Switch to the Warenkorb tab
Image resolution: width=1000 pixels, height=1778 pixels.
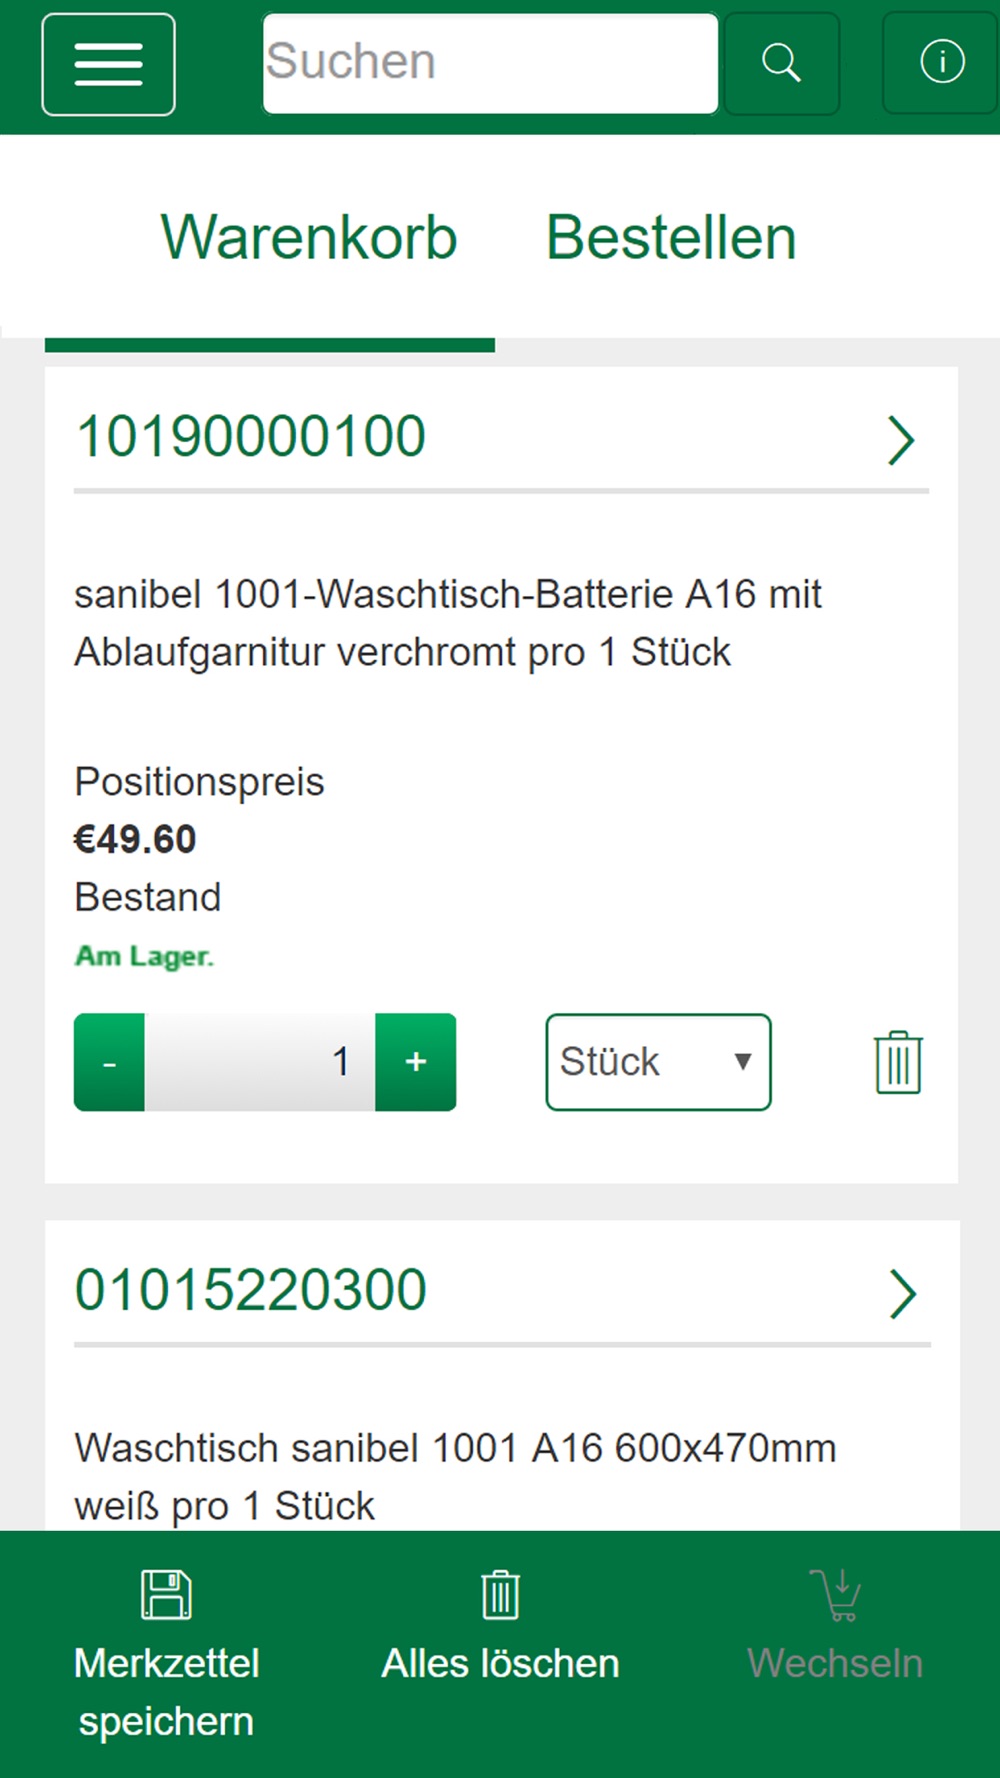[x=309, y=238]
